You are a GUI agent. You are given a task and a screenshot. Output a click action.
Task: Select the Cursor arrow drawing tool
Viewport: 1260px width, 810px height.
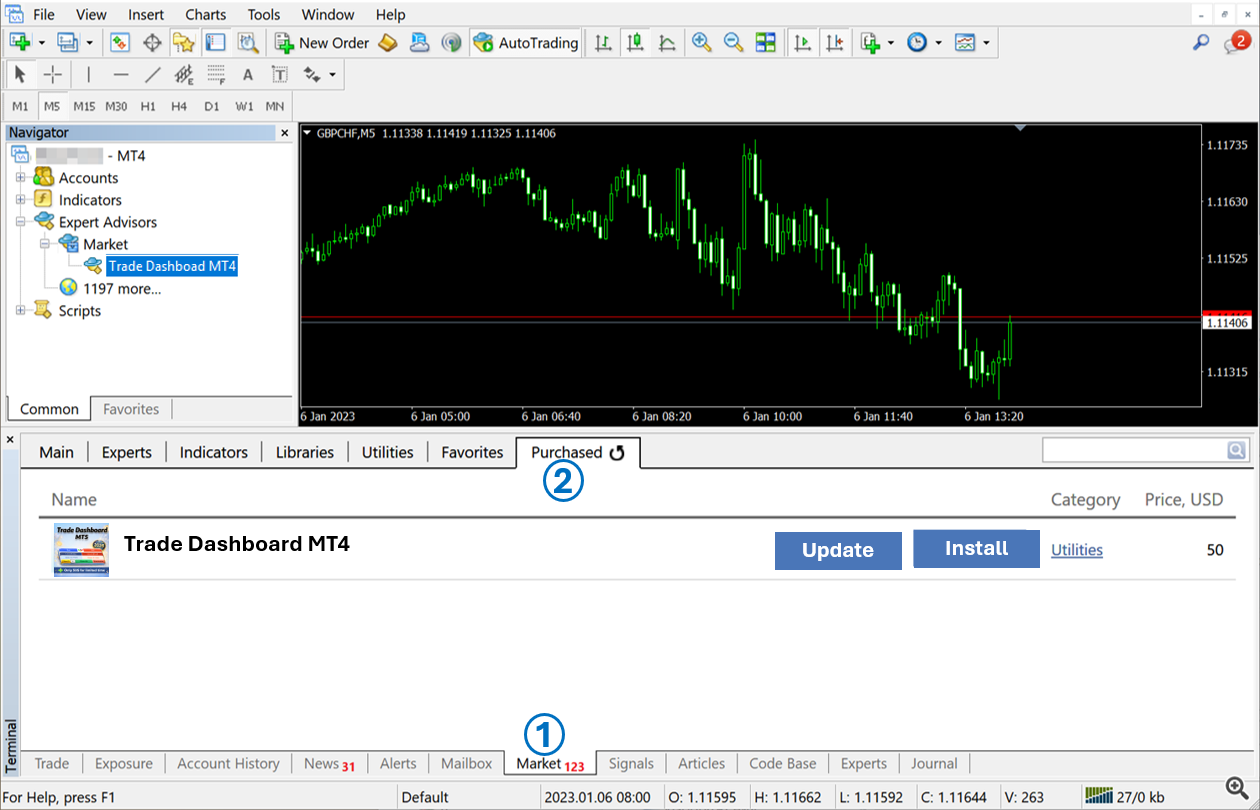coord(21,74)
